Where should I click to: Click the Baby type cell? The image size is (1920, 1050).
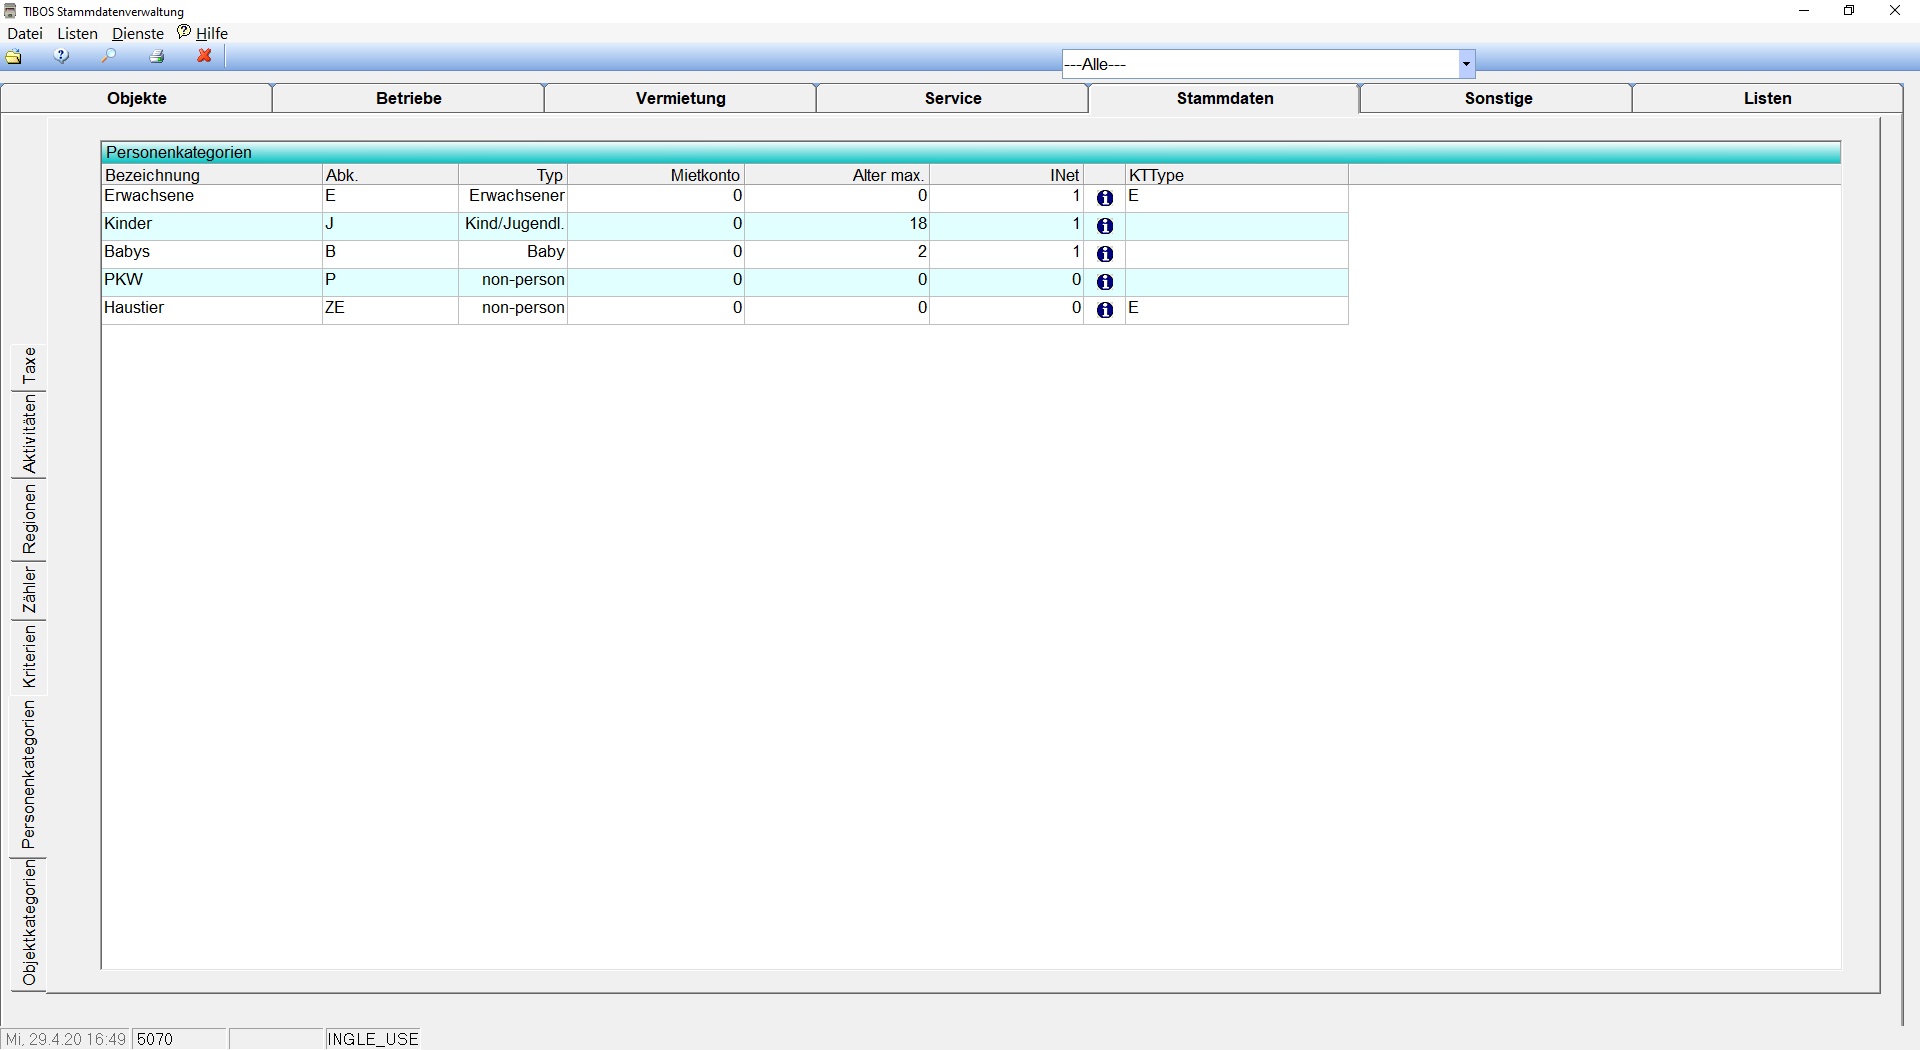pyautogui.click(x=513, y=253)
